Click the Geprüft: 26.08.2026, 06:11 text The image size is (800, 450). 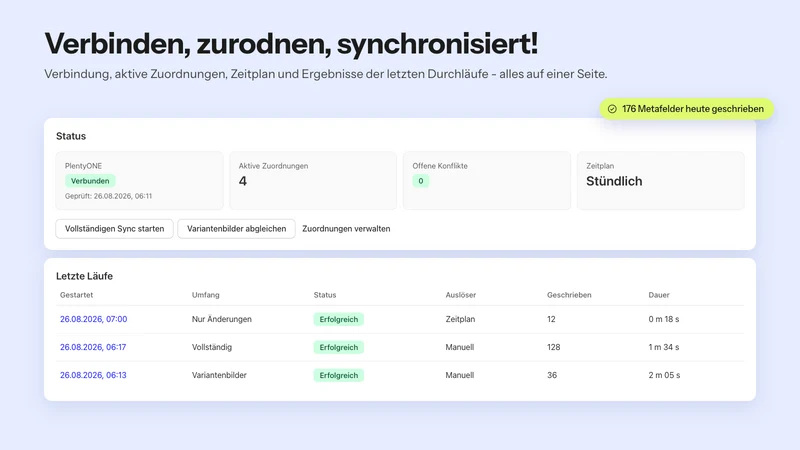108,196
